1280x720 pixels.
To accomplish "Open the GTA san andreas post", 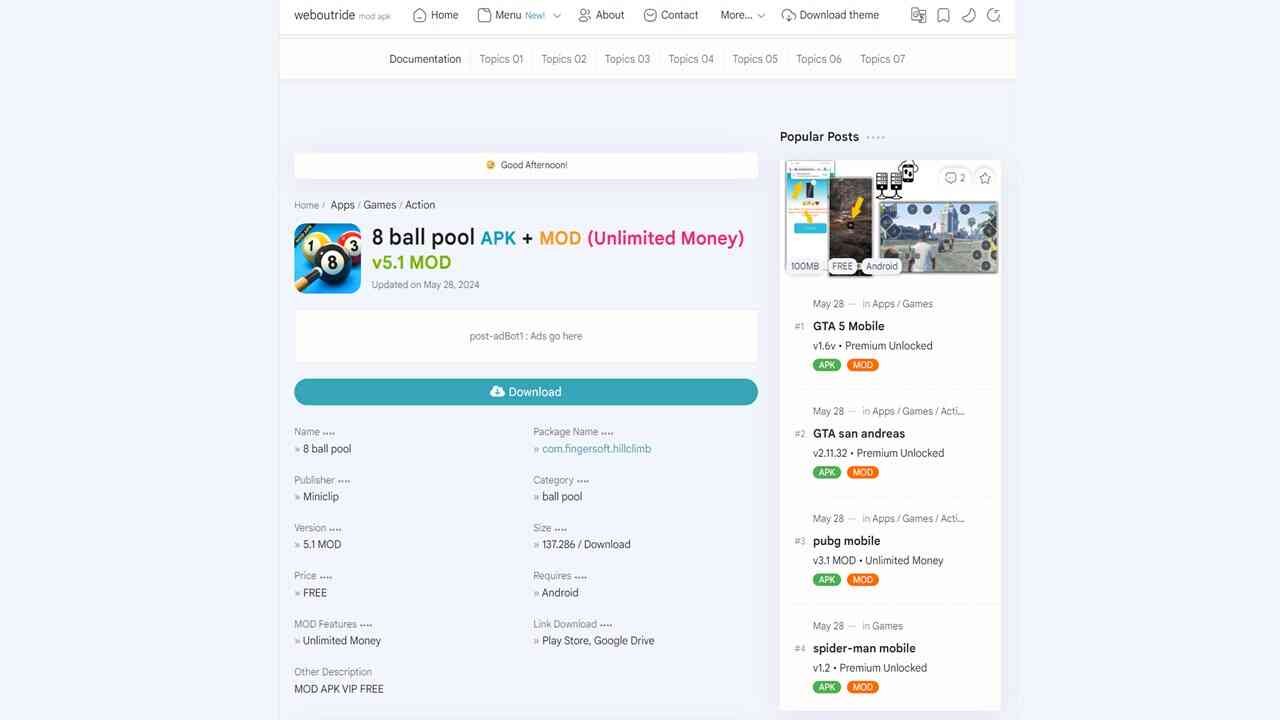I will click(x=859, y=433).
